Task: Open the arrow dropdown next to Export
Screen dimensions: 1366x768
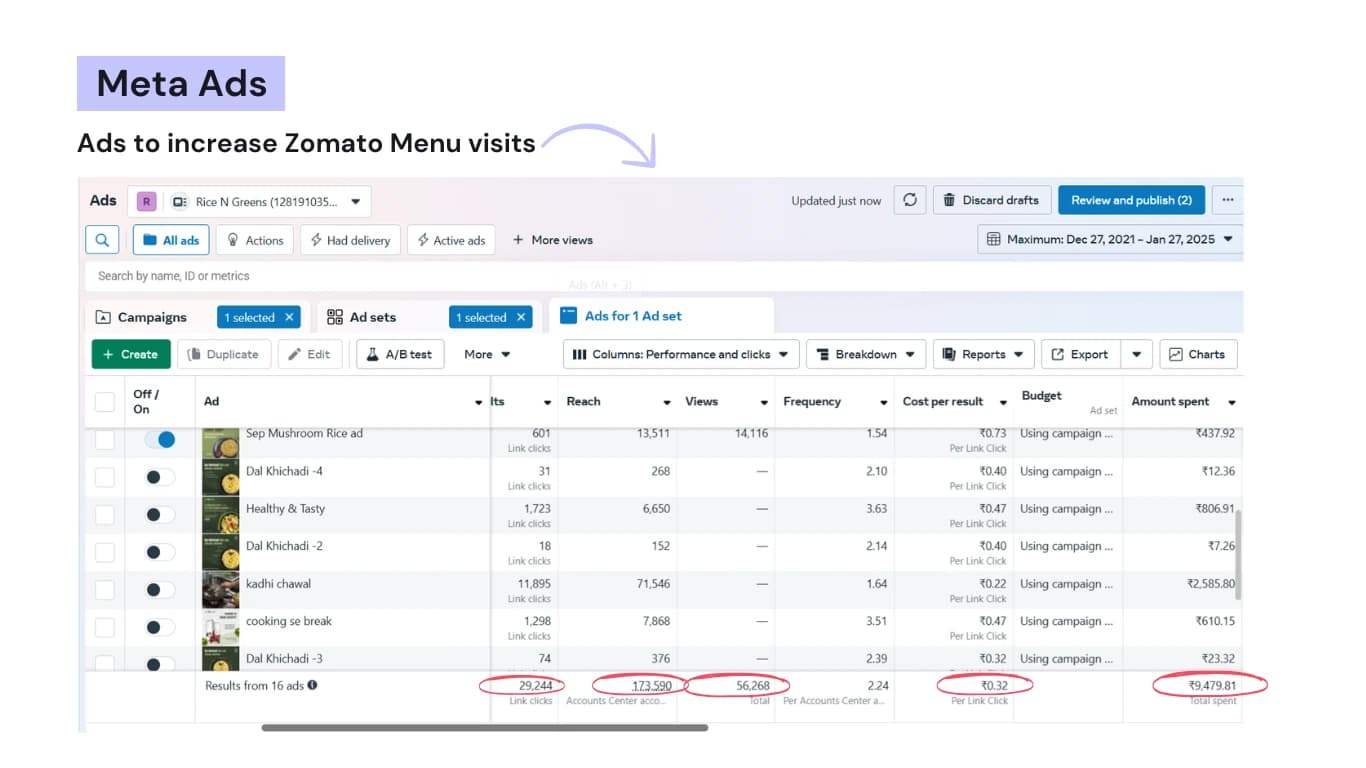Action: click(1137, 354)
